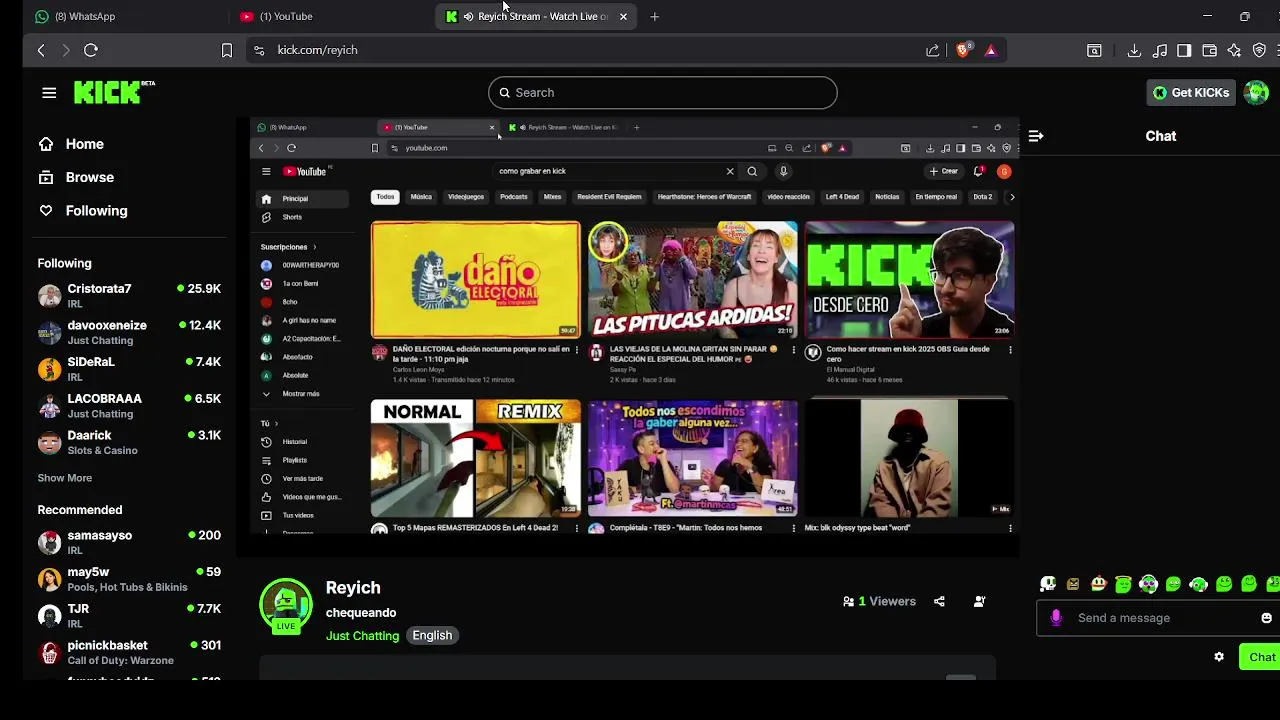Open Reyich channel name link
This screenshot has width=1280, height=720.
pyautogui.click(x=353, y=588)
